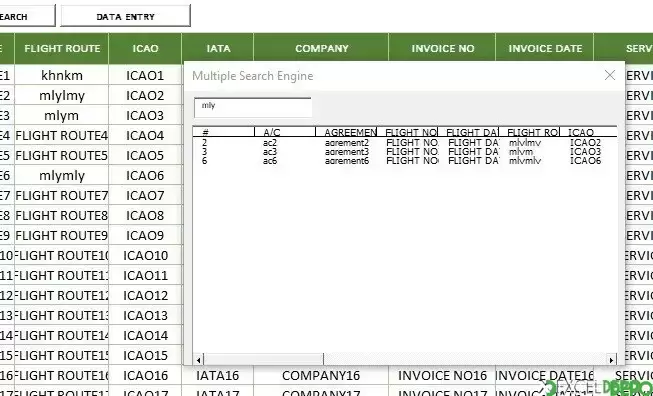Screen dimensions: 653x396
Task: Click cell 'mlylmy' in the sheet
Action: (62, 95)
